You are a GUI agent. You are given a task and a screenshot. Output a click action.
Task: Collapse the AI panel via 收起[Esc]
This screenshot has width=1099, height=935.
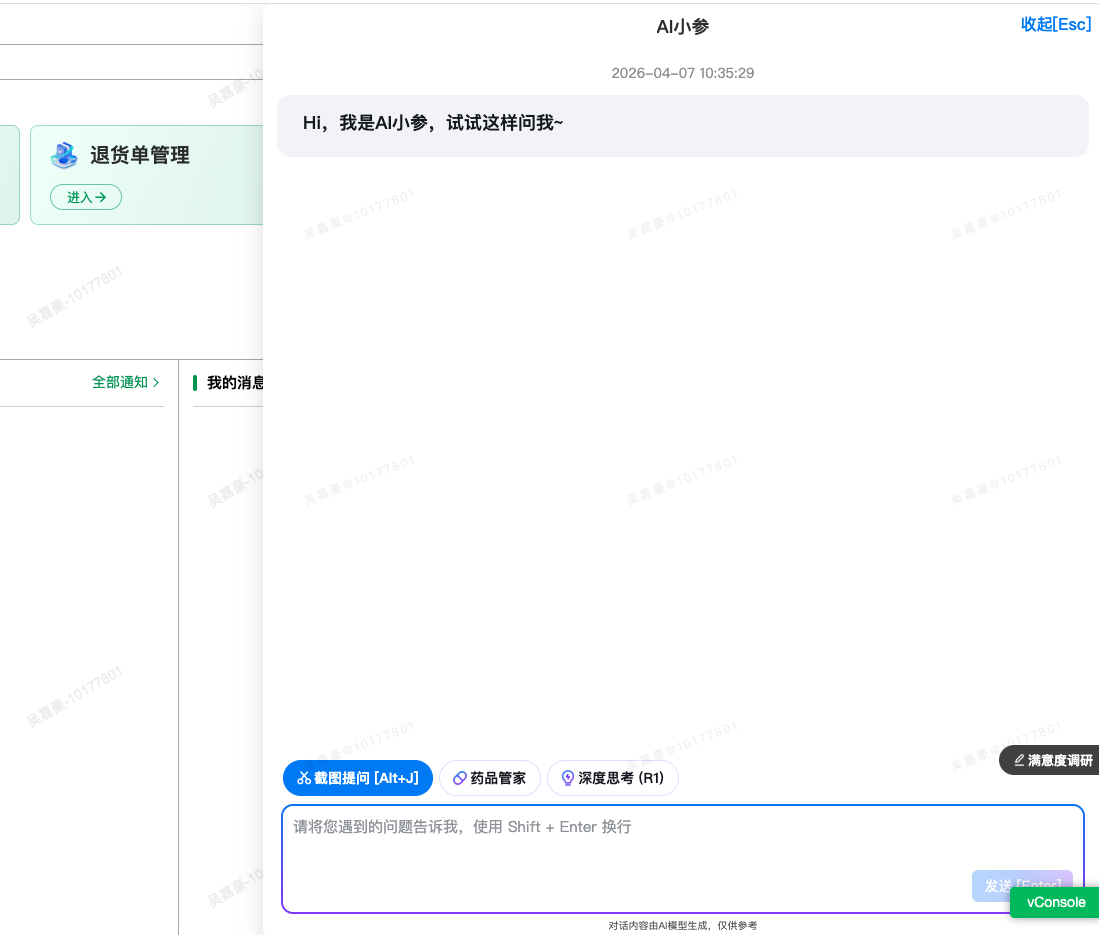tap(1055, 24)
